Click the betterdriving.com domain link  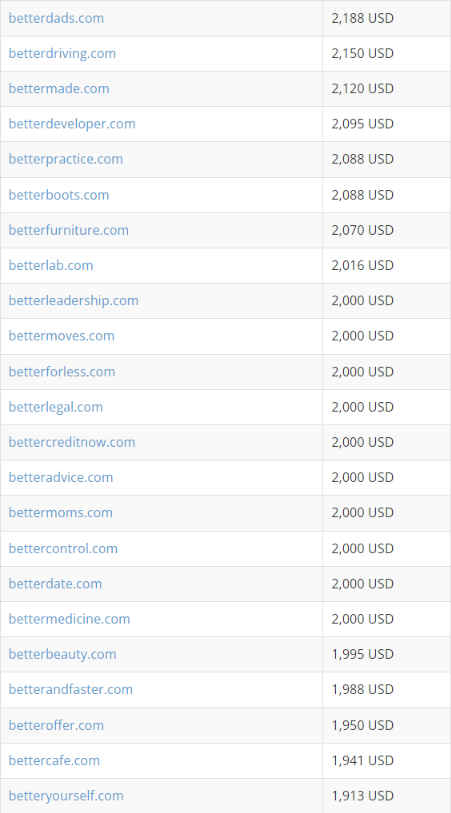click(62, 53)
